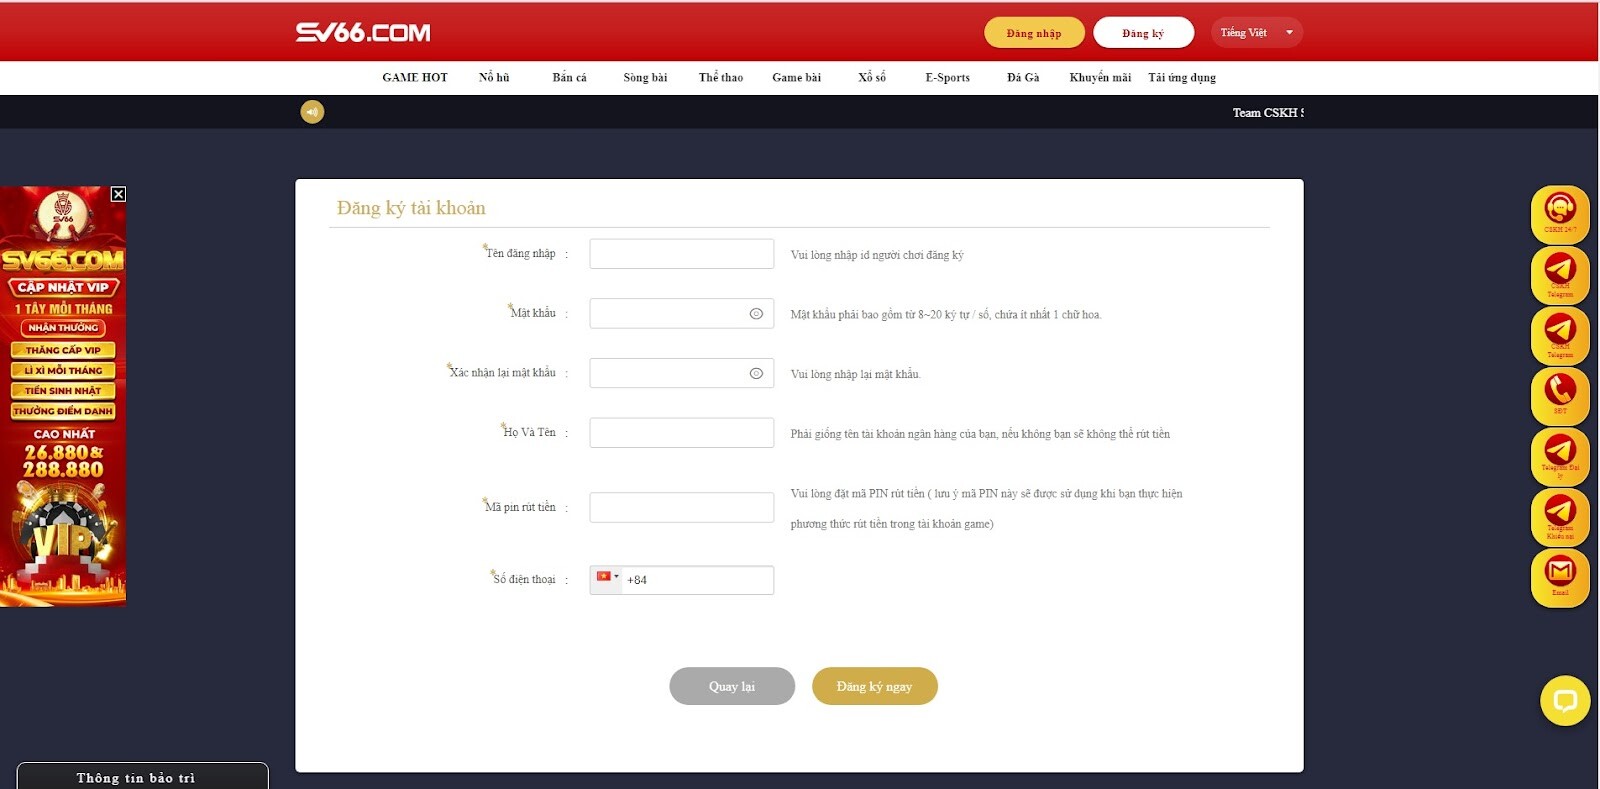Open the Thể thao menu
Screen dimensions: 1600x789
tap(720, 78)
